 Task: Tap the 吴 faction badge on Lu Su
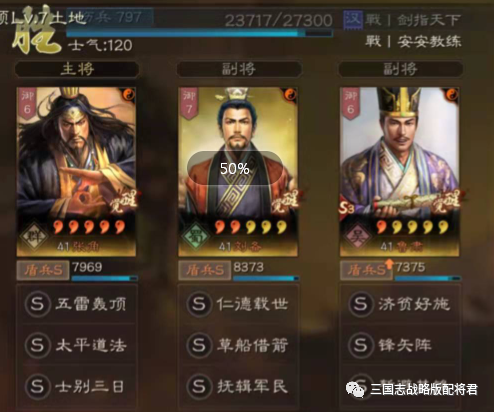[357, 237]
